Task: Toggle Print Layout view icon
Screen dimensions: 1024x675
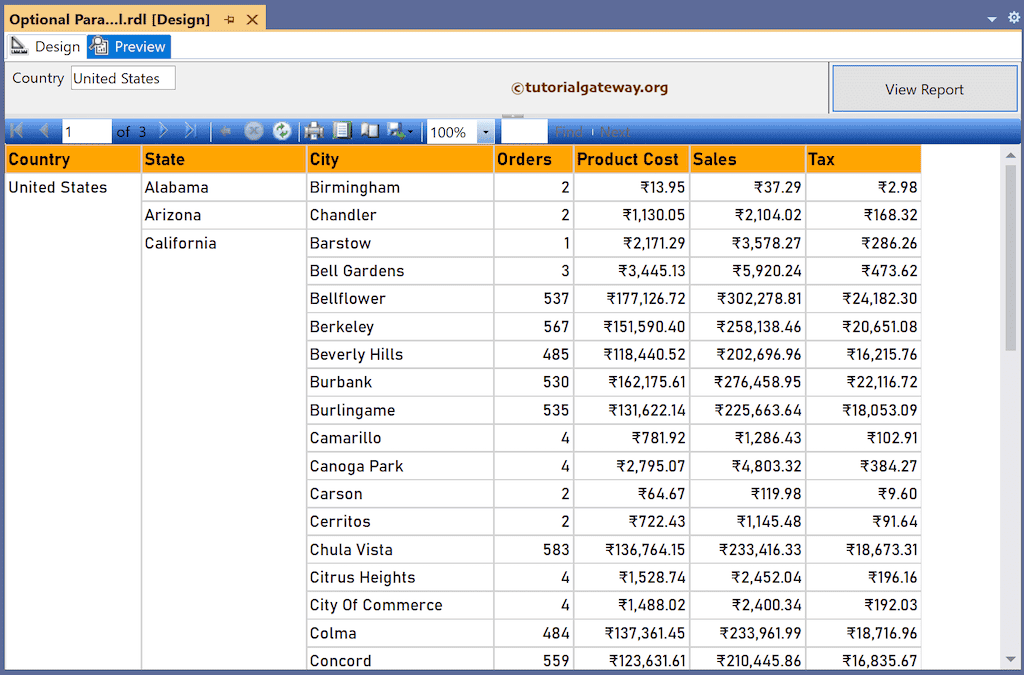Action: point(342,131)
